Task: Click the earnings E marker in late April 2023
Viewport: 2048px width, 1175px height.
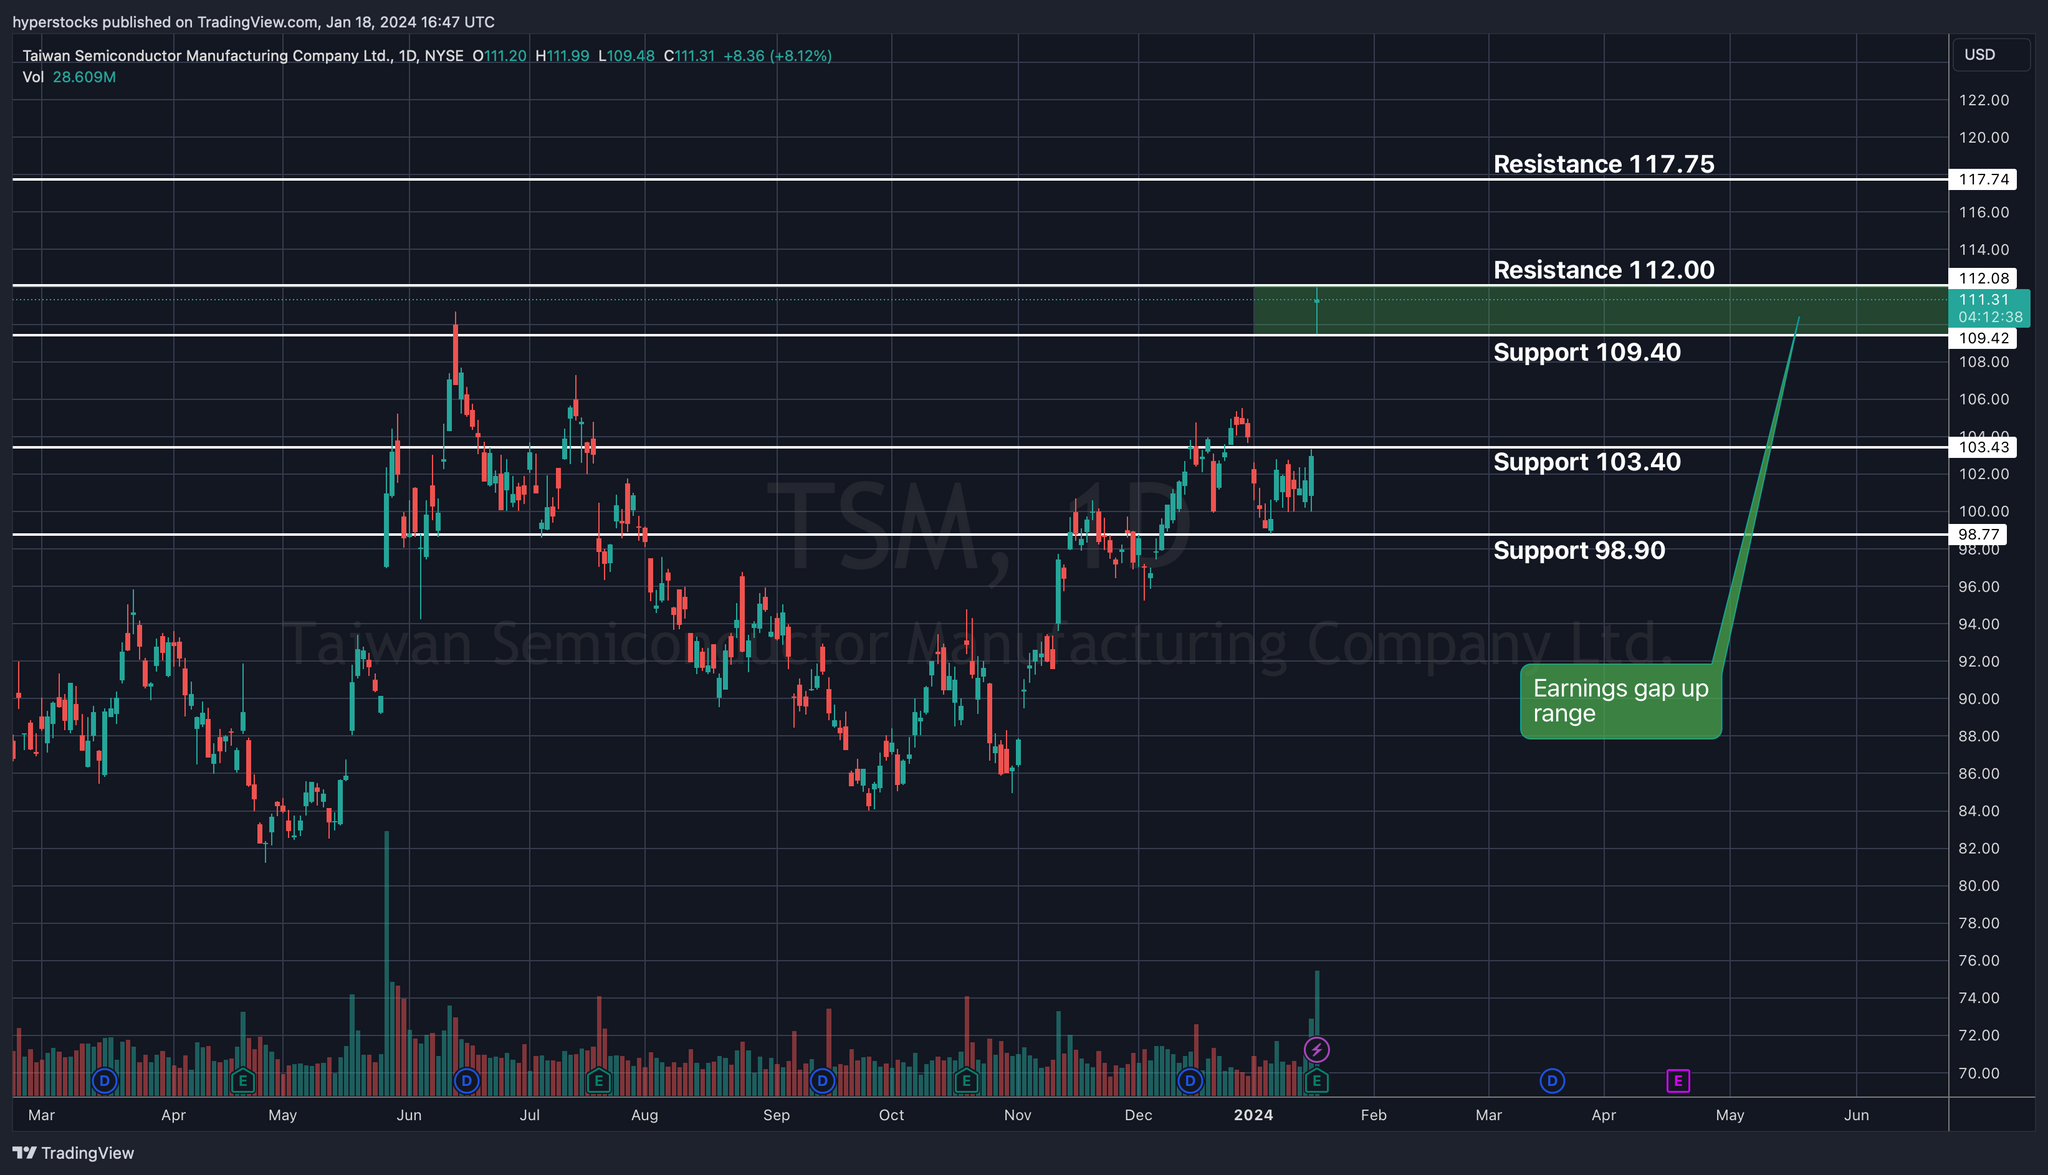Action: pos(242,1080)
